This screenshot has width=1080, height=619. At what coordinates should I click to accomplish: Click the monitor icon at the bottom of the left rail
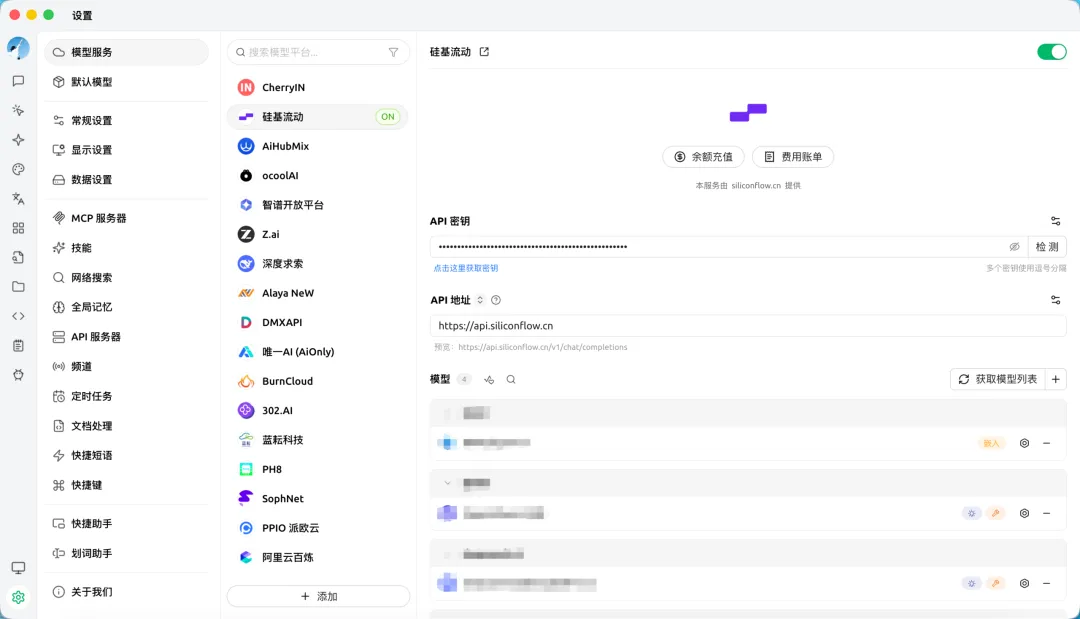click(x=18, y=568)
